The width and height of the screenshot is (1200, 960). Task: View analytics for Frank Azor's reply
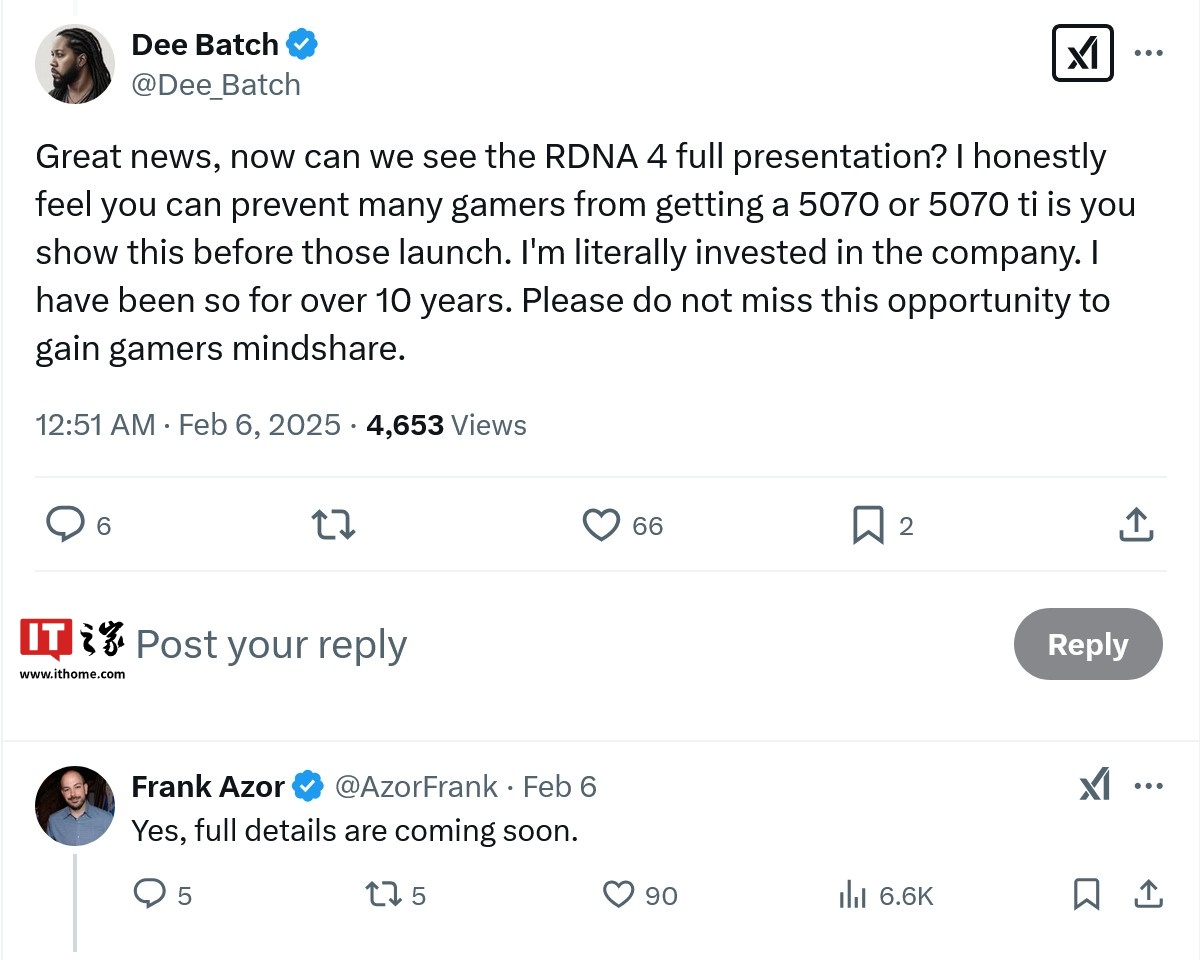pyautogui.click(x=852, y=894)
